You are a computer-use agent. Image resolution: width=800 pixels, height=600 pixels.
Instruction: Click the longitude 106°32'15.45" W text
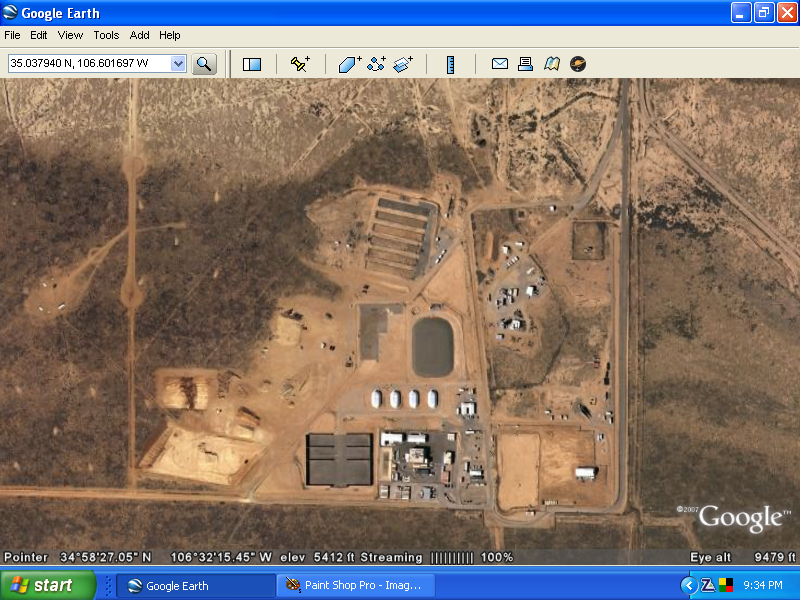click(221, 557)
